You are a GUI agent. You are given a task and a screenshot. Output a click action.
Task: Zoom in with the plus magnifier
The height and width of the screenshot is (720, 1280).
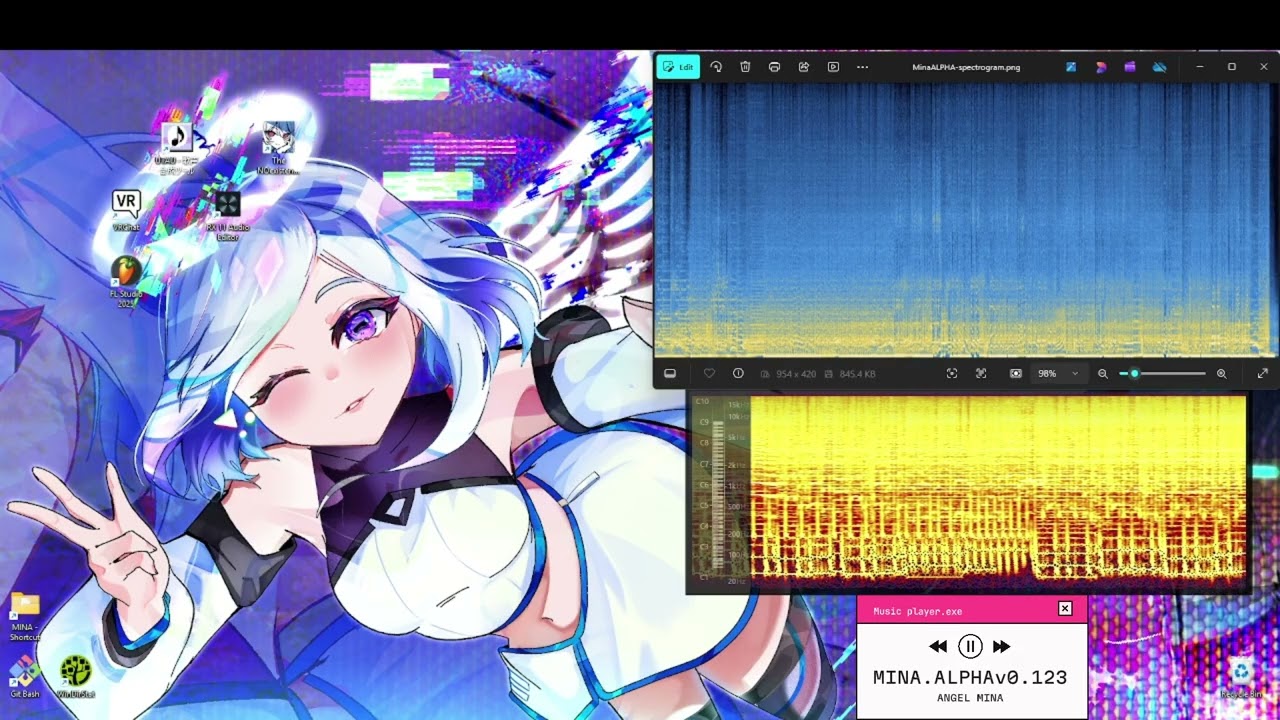coord(1221,373)
